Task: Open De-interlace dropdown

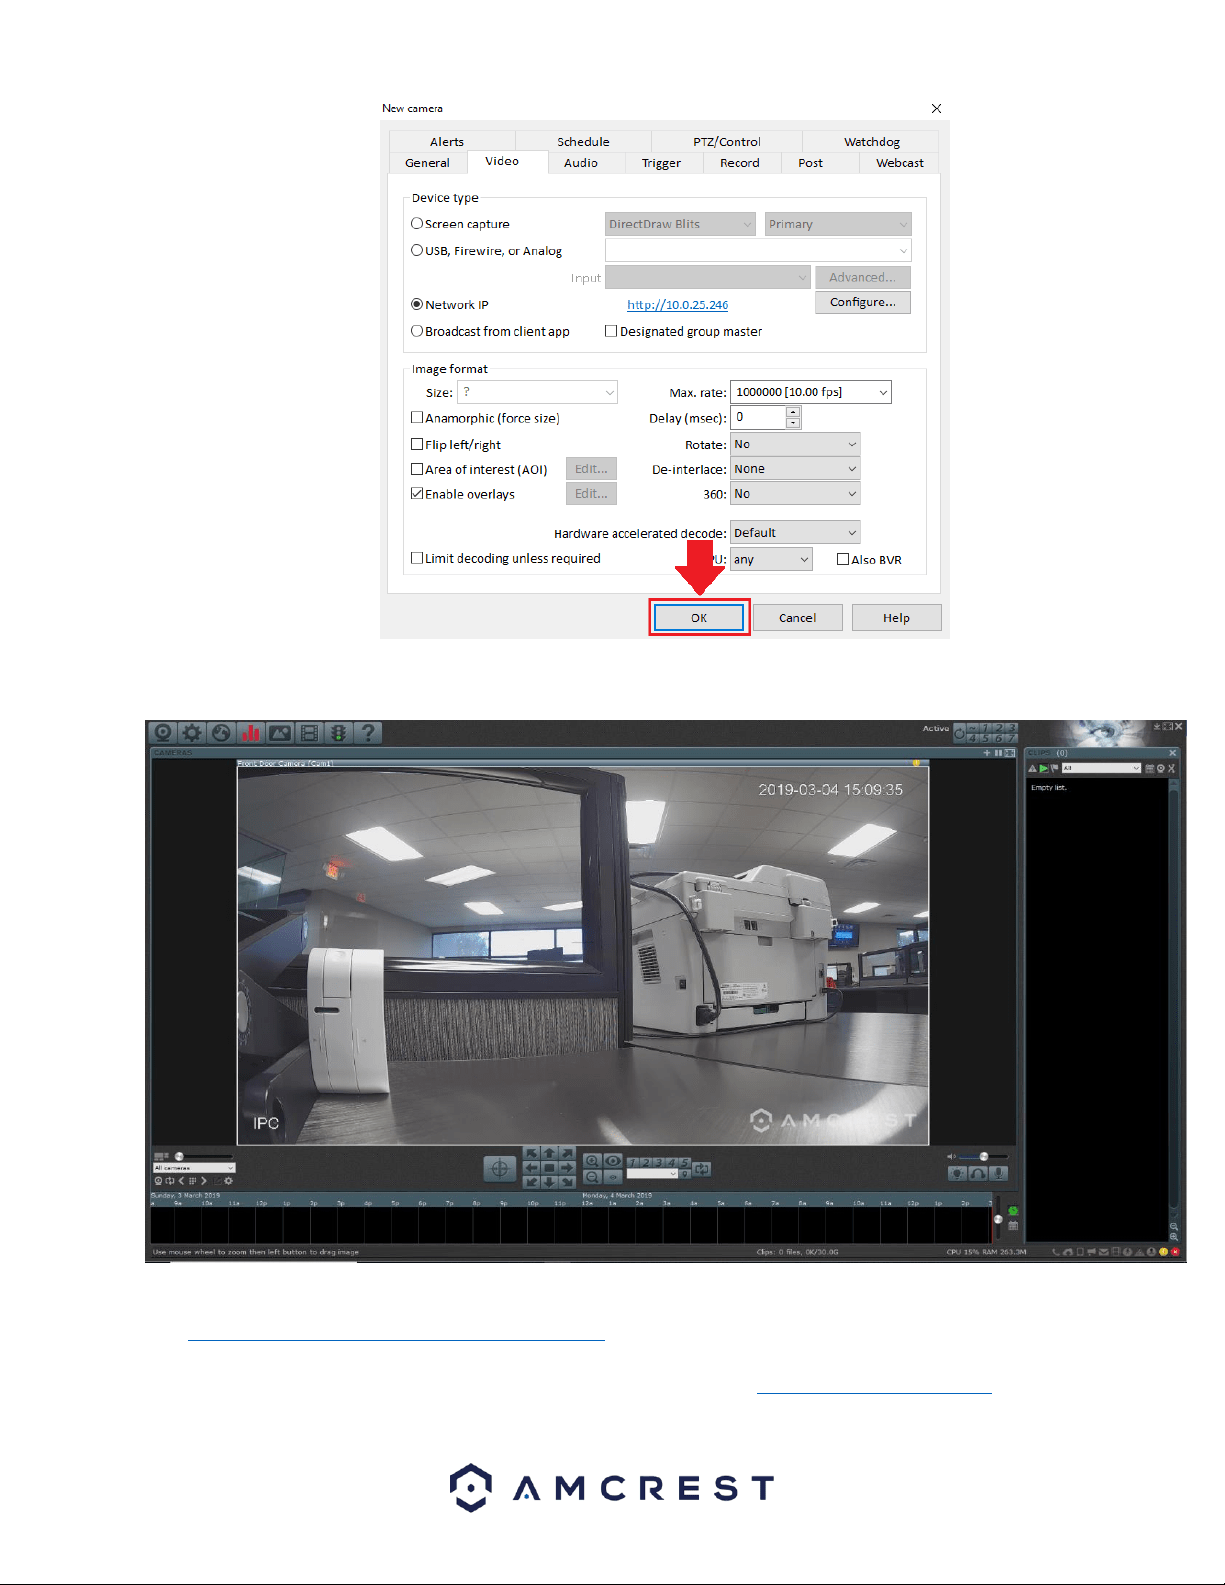Action: click(795, 469)
